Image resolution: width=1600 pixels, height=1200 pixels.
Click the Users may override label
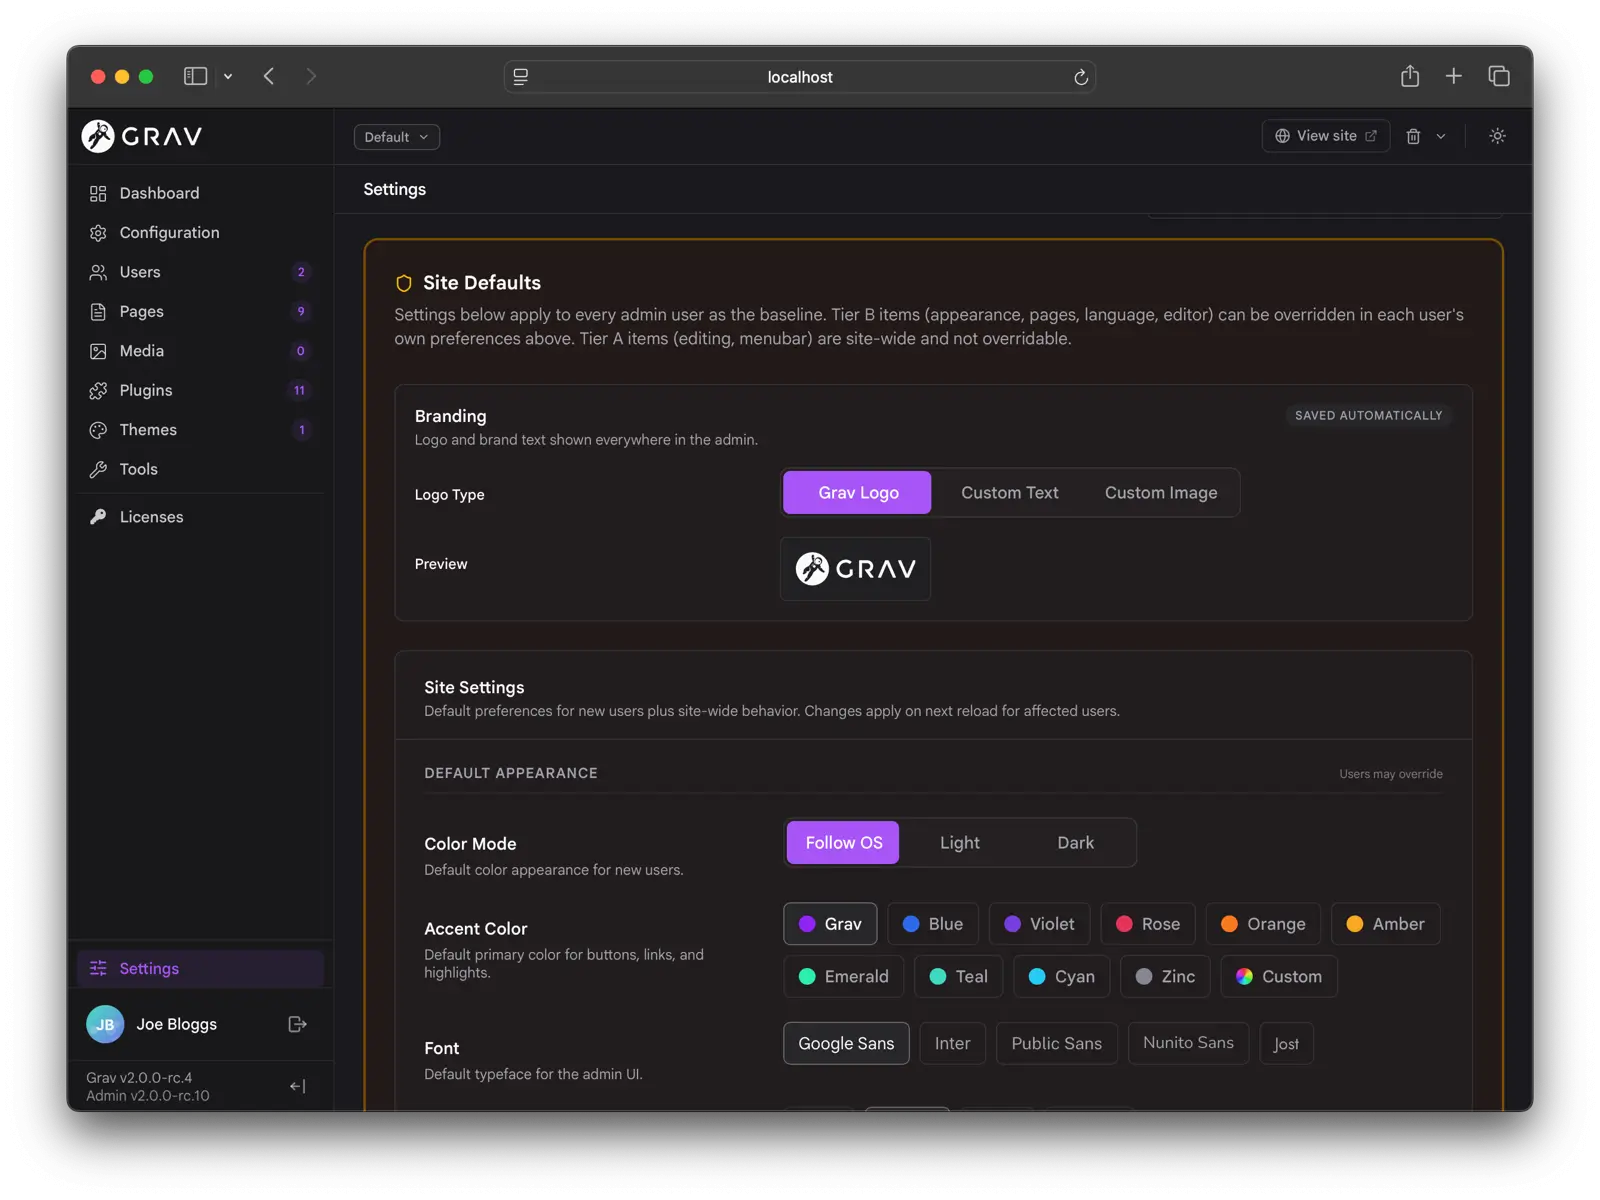[x=1390, y=774]
